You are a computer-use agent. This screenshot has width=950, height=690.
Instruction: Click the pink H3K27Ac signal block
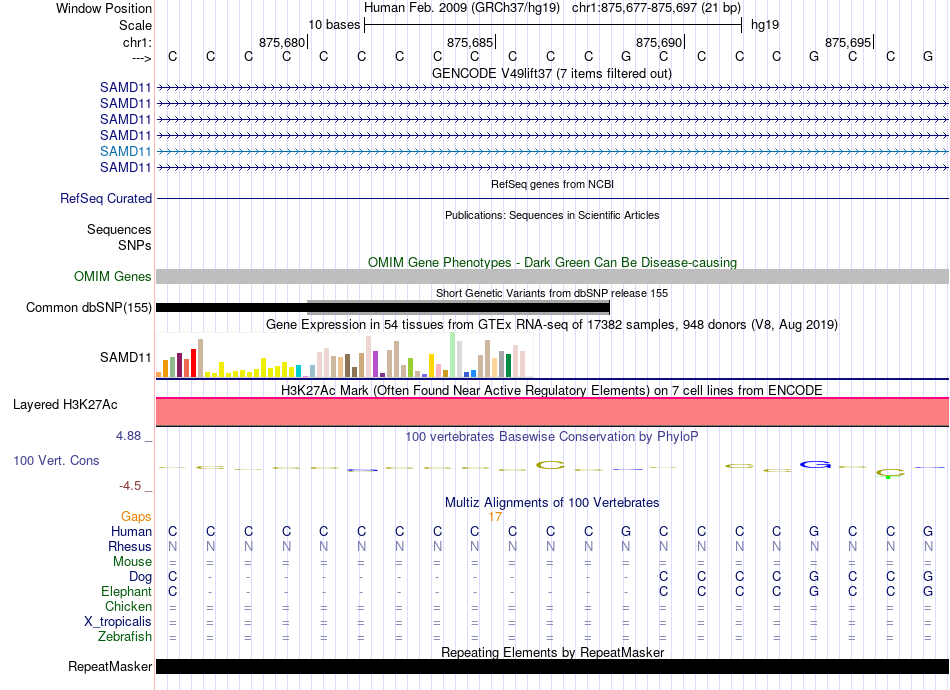coord(552,412)
